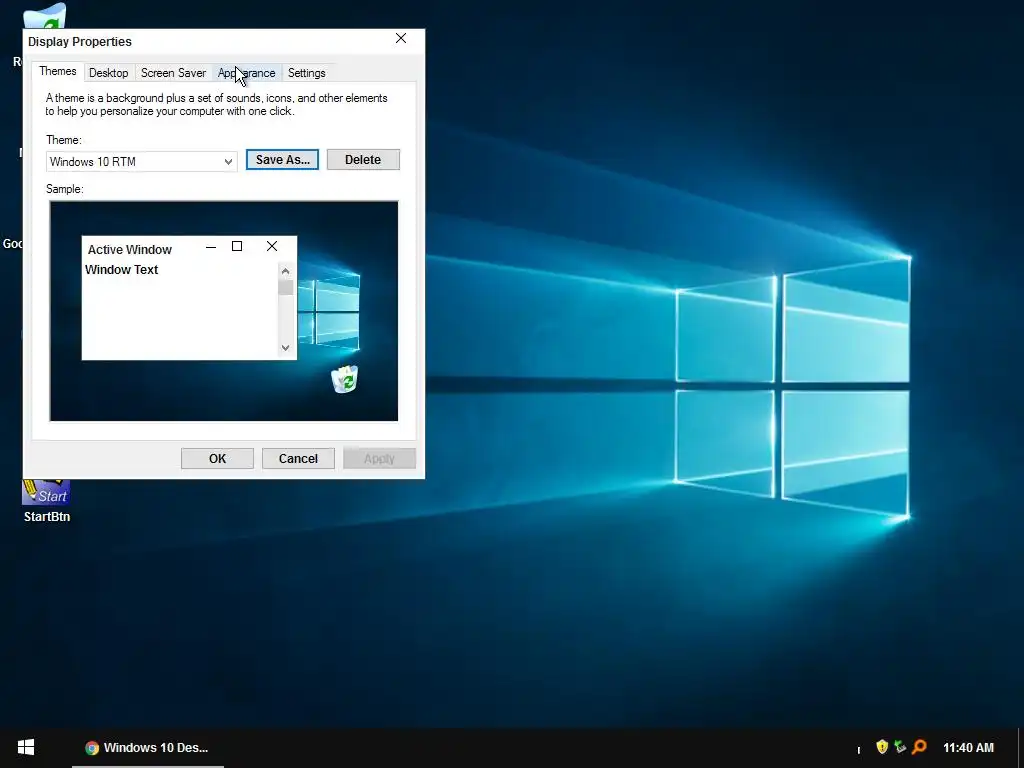Click the orange magnifier tray icon

pyautogui.click(x=919, y=746)
